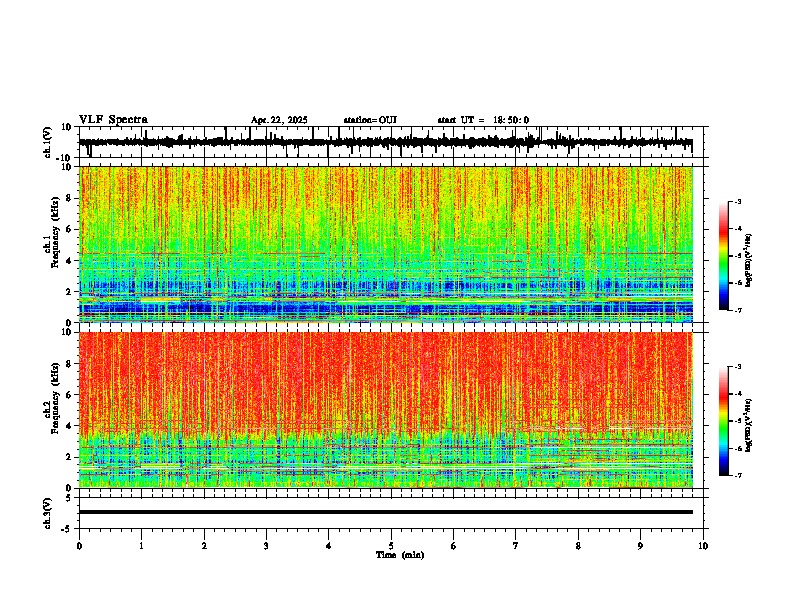This screenshot has height=612, width=792.
Task: Click the ch.1 spectrogram panel
Action: click(x=386, y=244)
